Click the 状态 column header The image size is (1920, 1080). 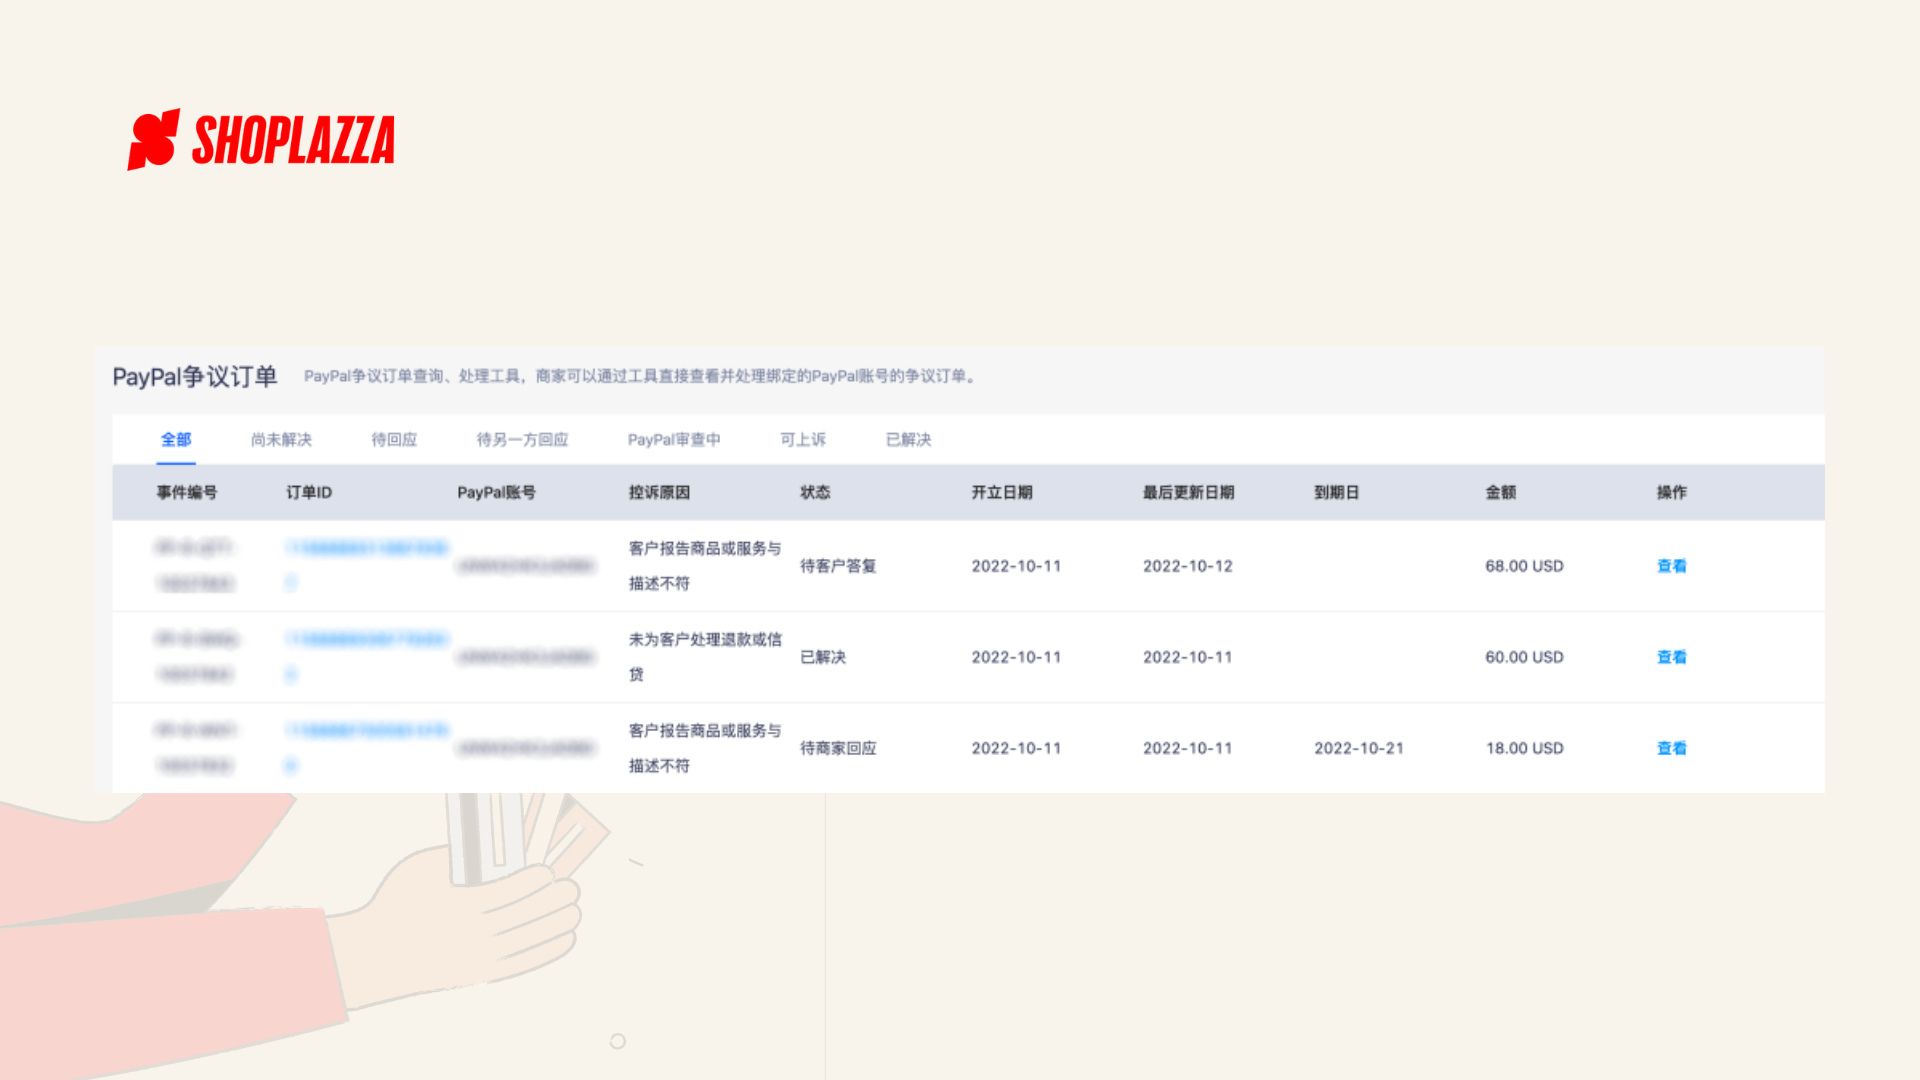pos(815,492)
